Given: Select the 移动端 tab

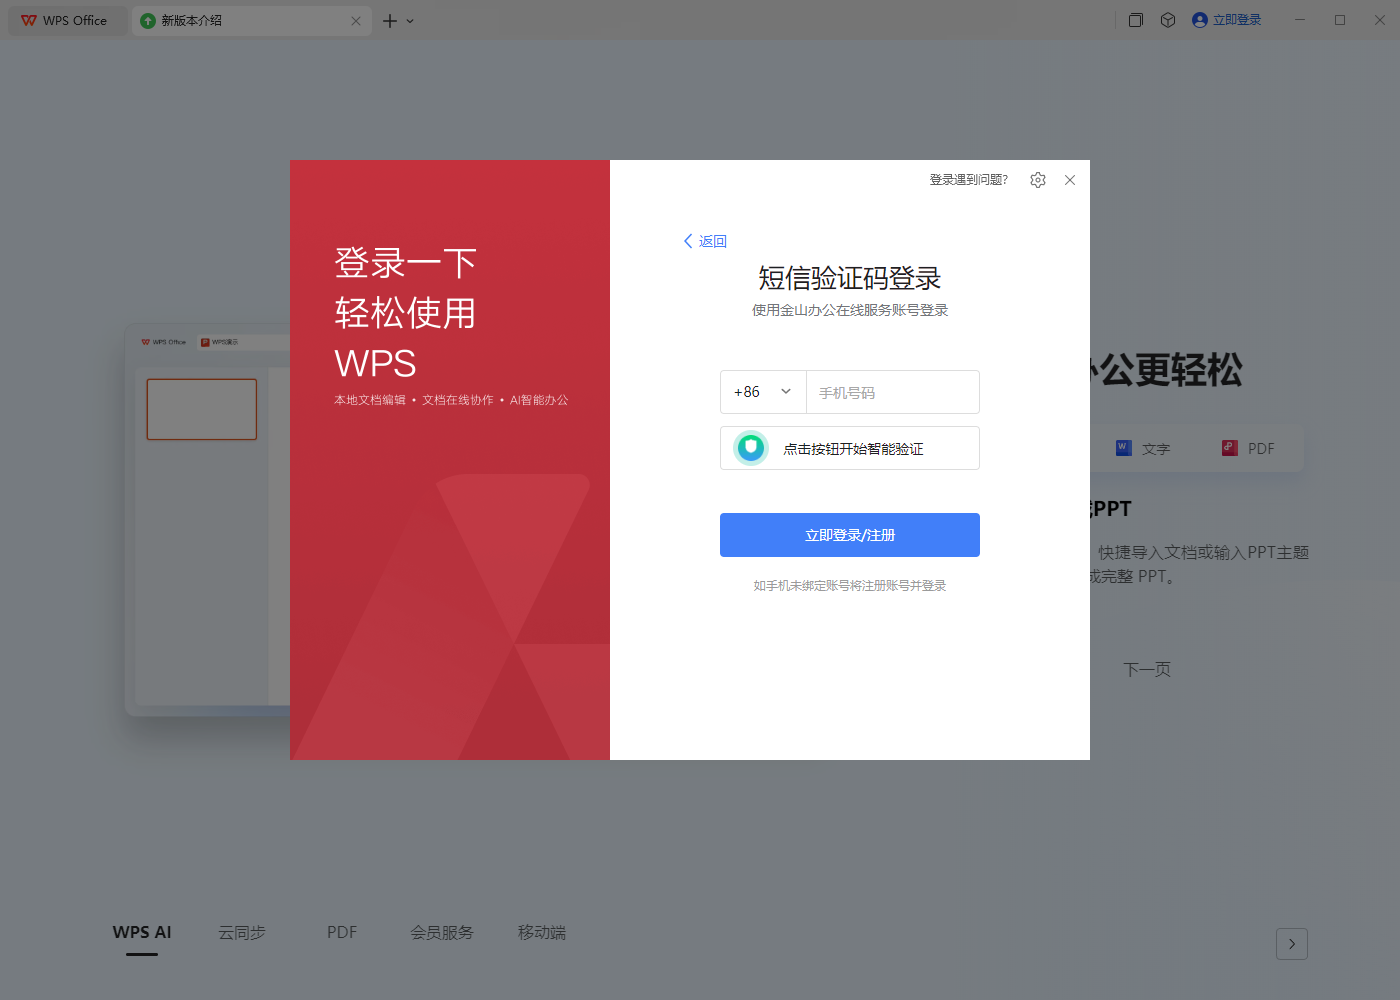Looking at the screenshot, I should [542, 933].
